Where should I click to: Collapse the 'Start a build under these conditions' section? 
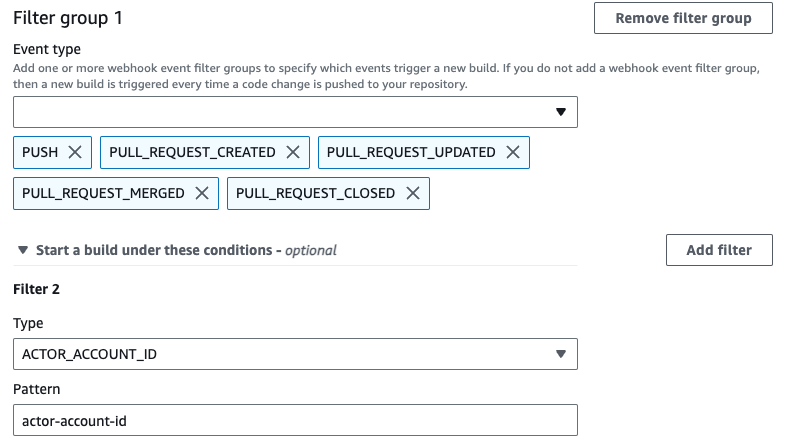pyautogui.click(x=23, y=250)
